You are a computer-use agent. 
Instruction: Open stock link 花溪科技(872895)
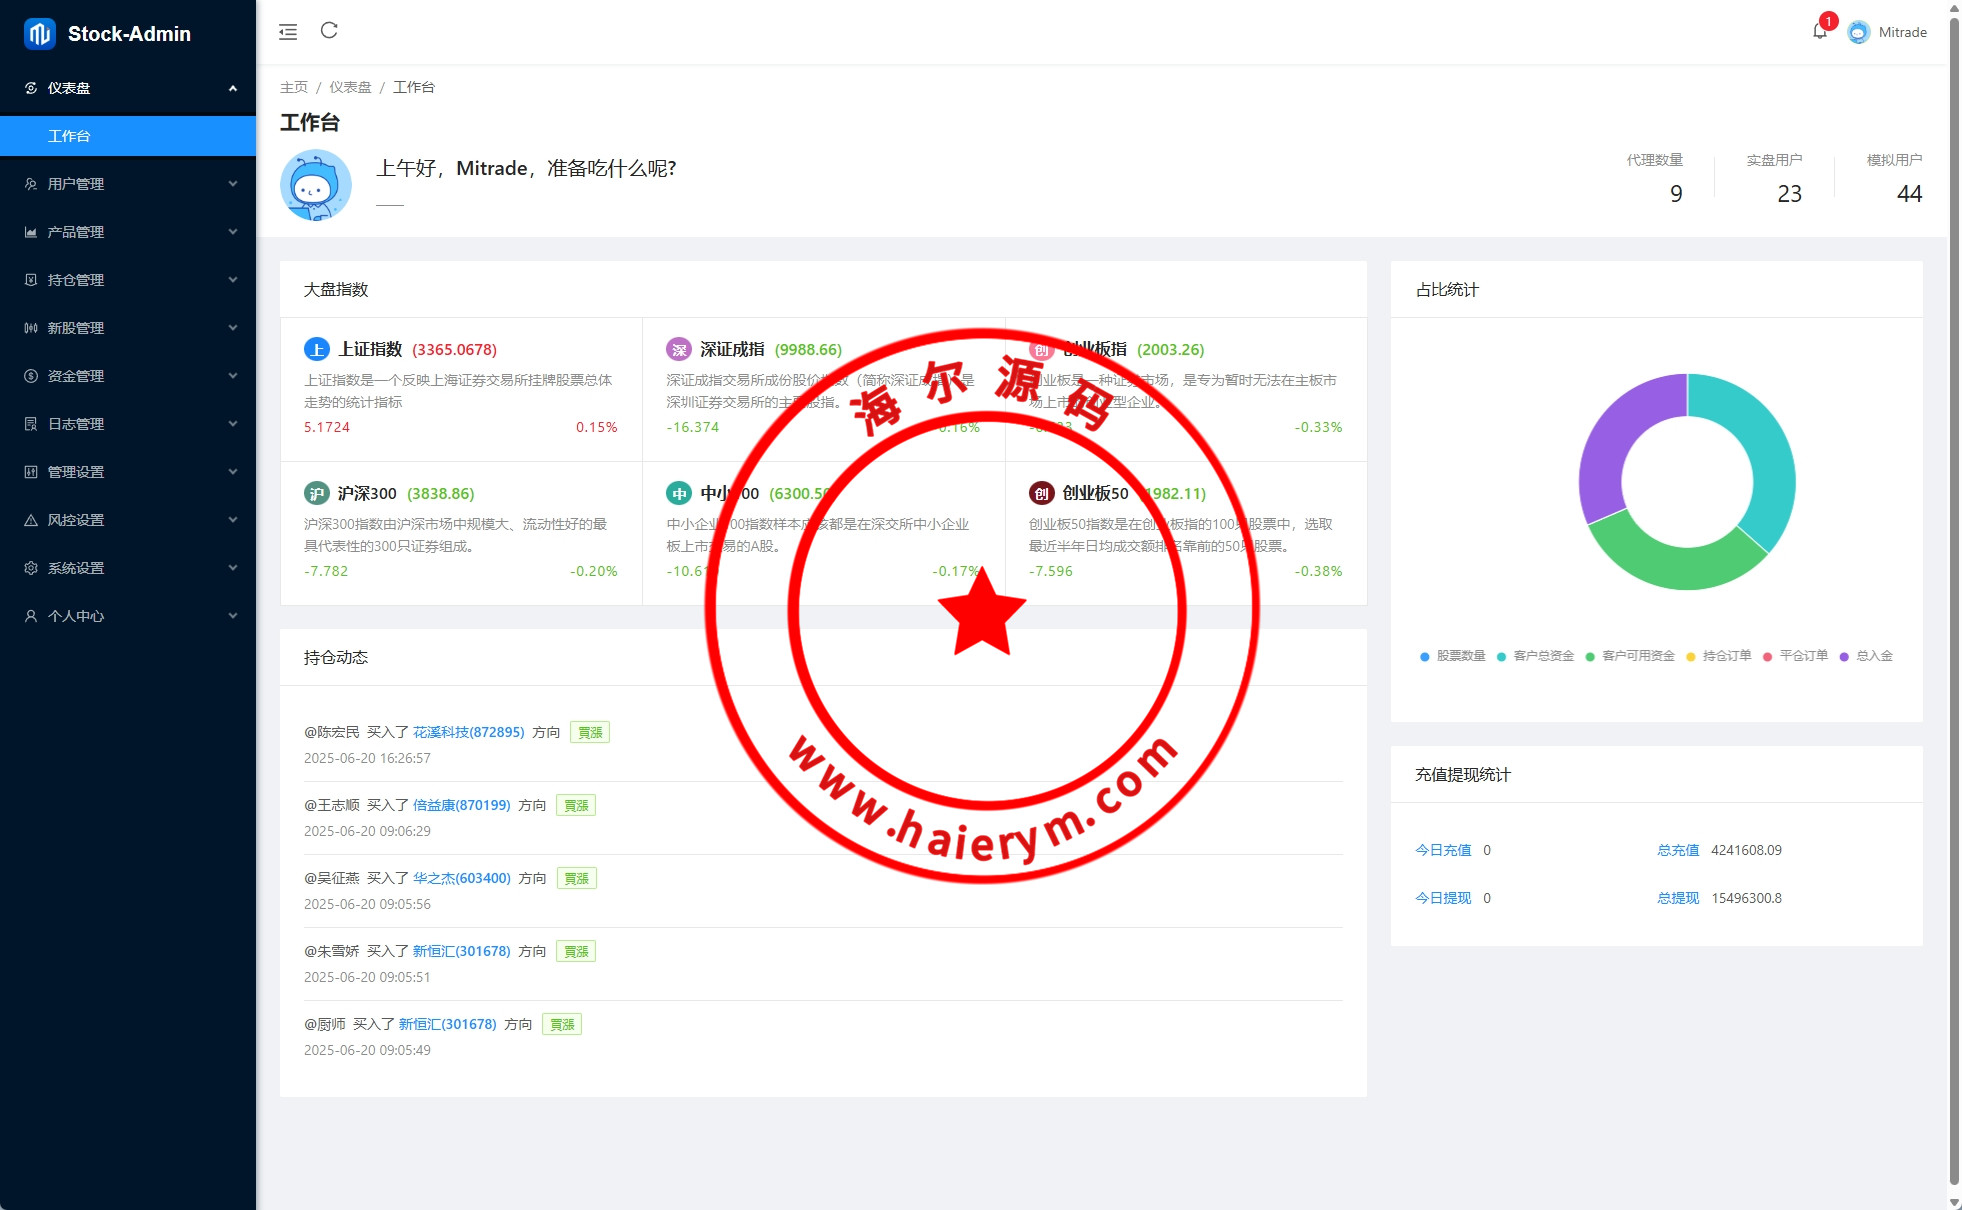click(468, 732)
